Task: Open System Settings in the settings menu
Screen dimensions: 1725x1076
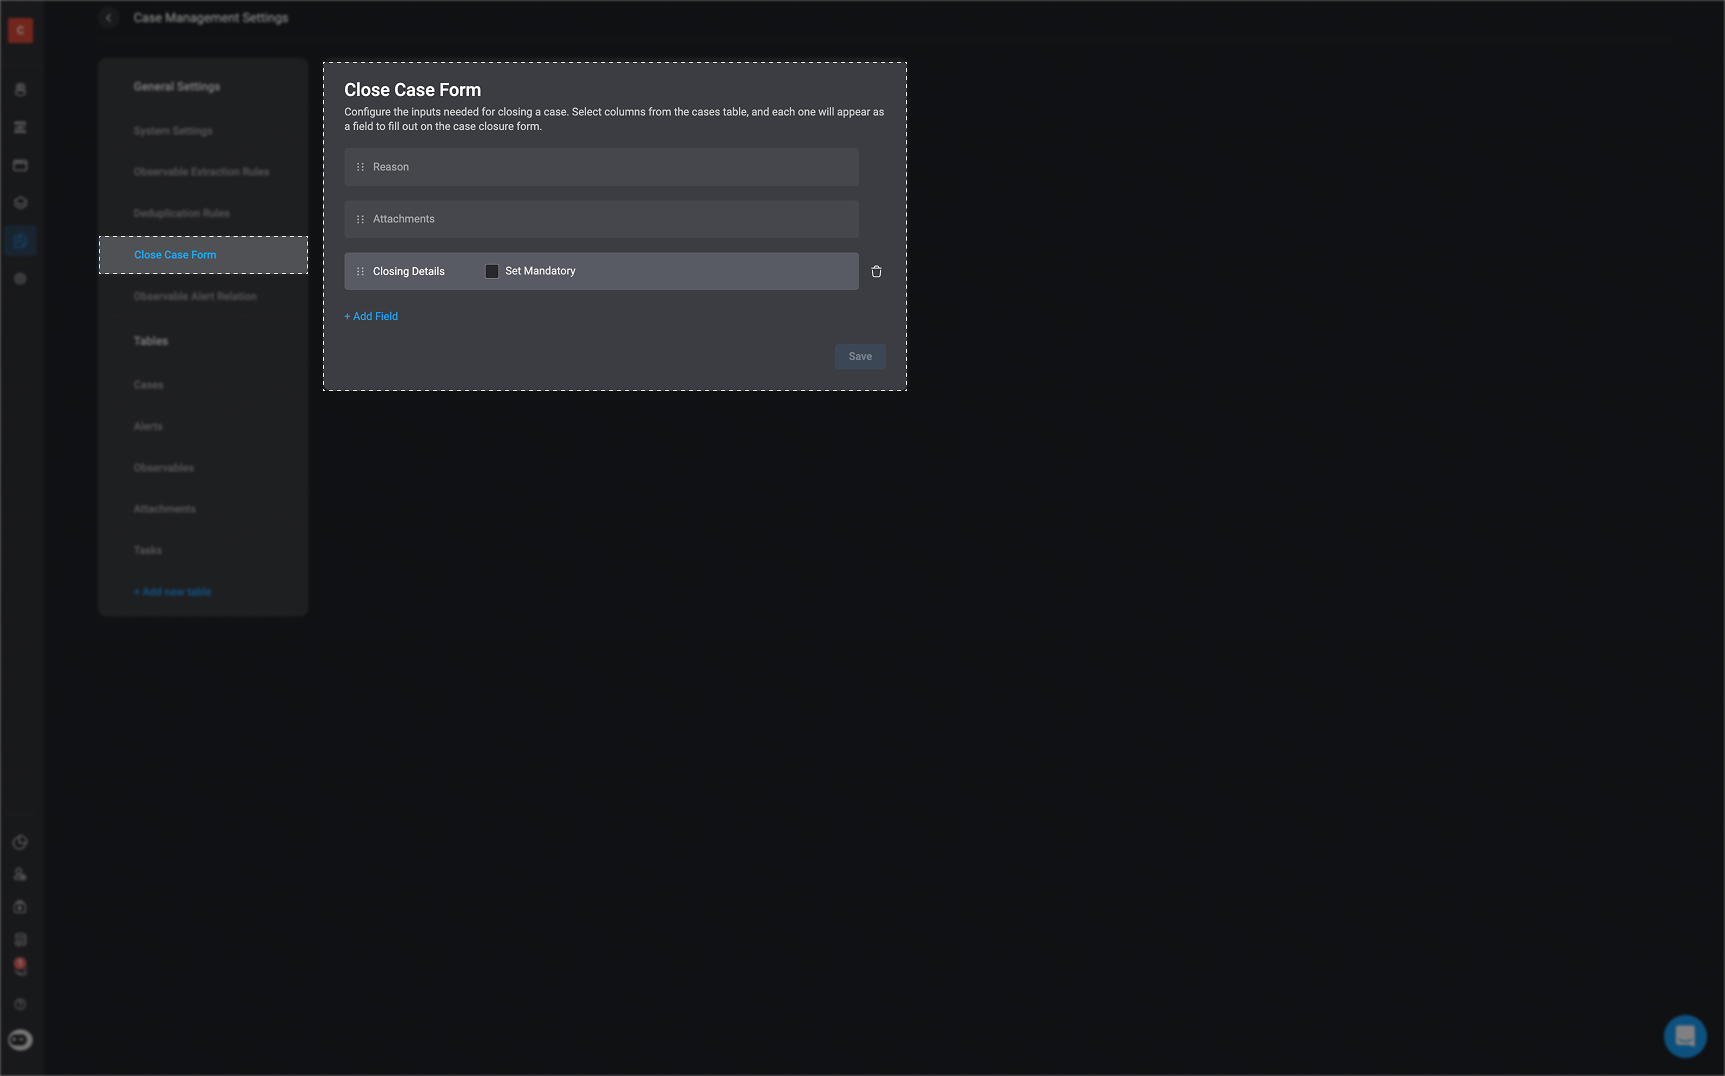Action: (x=173, y=131)
